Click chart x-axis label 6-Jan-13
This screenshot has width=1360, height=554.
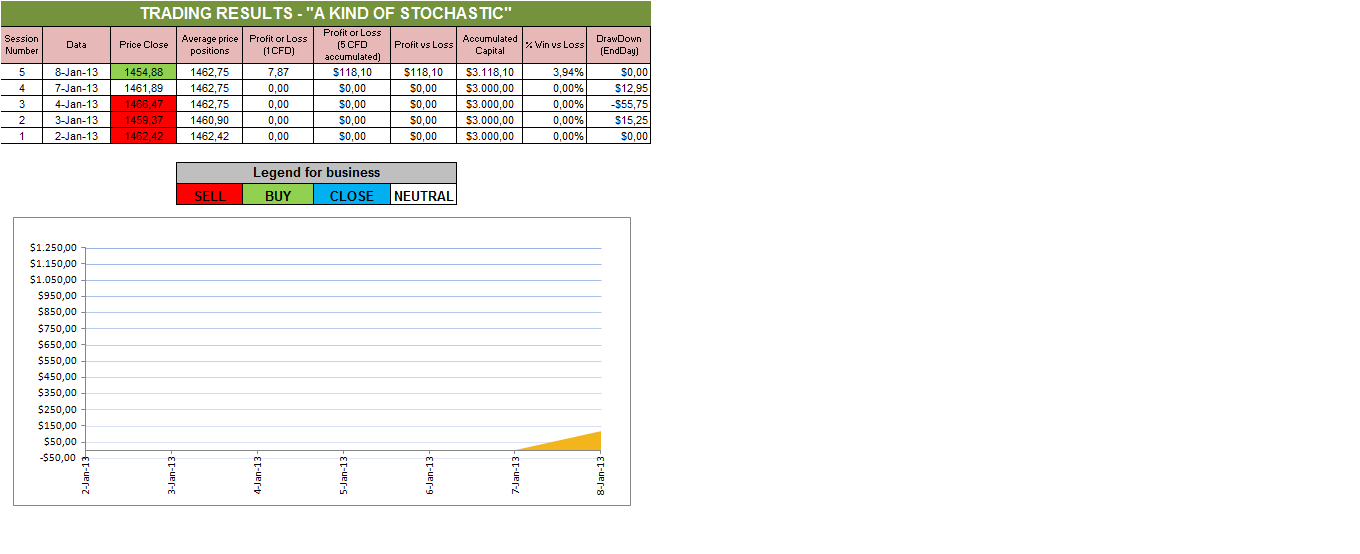coord(430,475)
